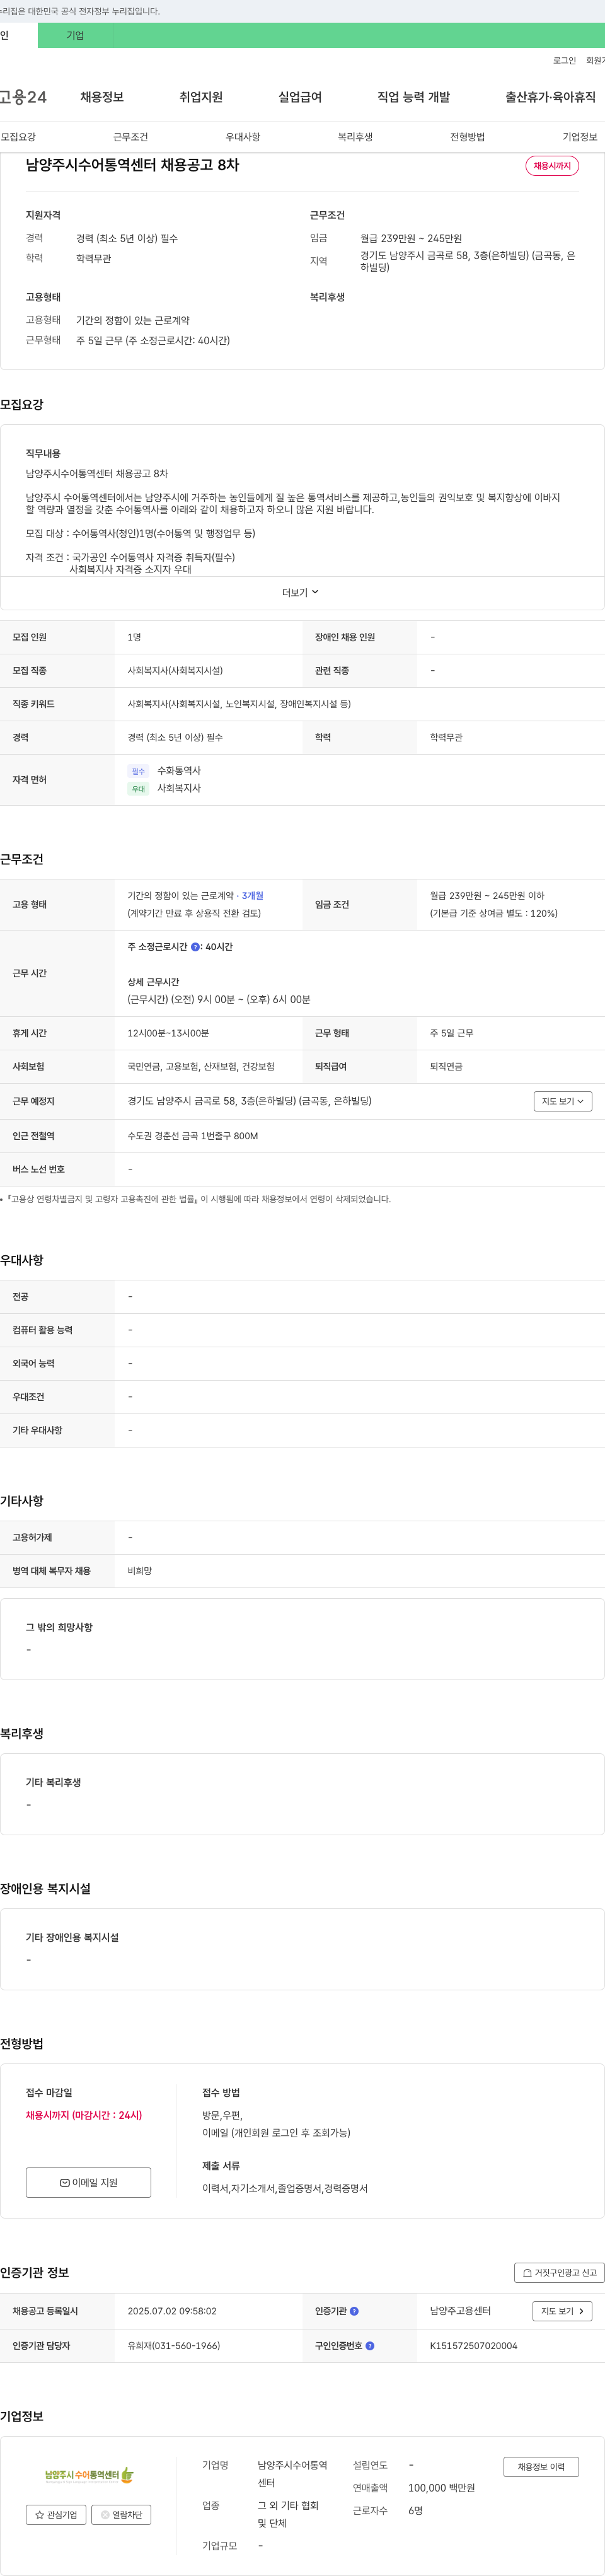
Task: Open the 직업 능력 개발 menu
Action: point(413,97)
